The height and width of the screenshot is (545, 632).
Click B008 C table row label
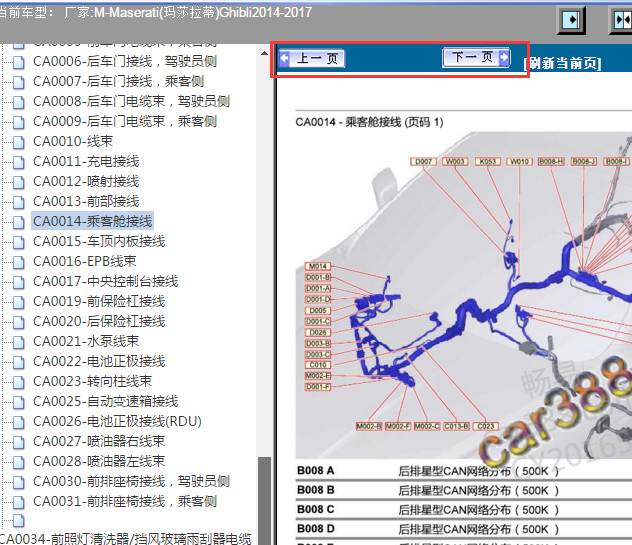point(316,510)
